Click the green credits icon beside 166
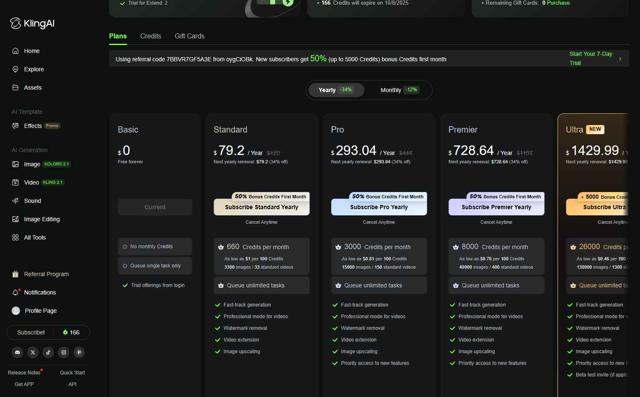This screenshot has width=640, height=397. click(65, 333)
